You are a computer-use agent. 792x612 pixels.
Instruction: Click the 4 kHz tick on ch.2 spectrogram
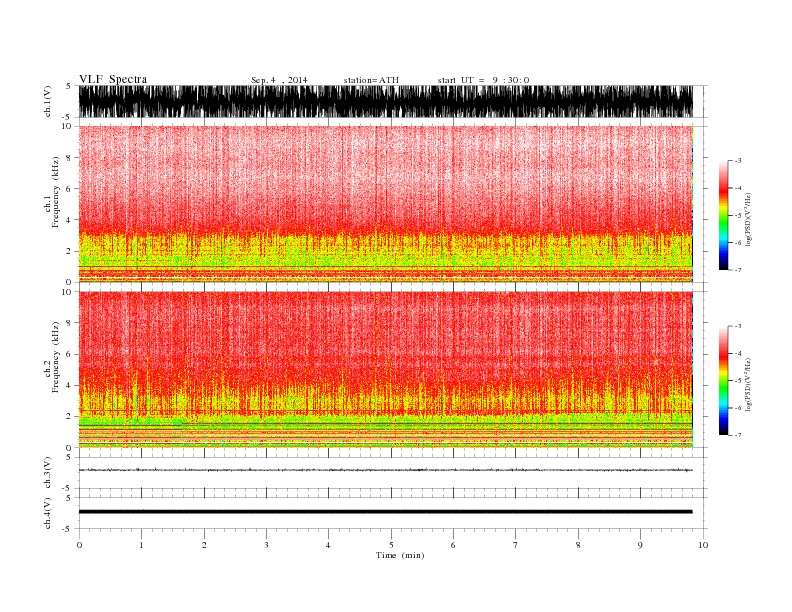click(x=69, y=386)
